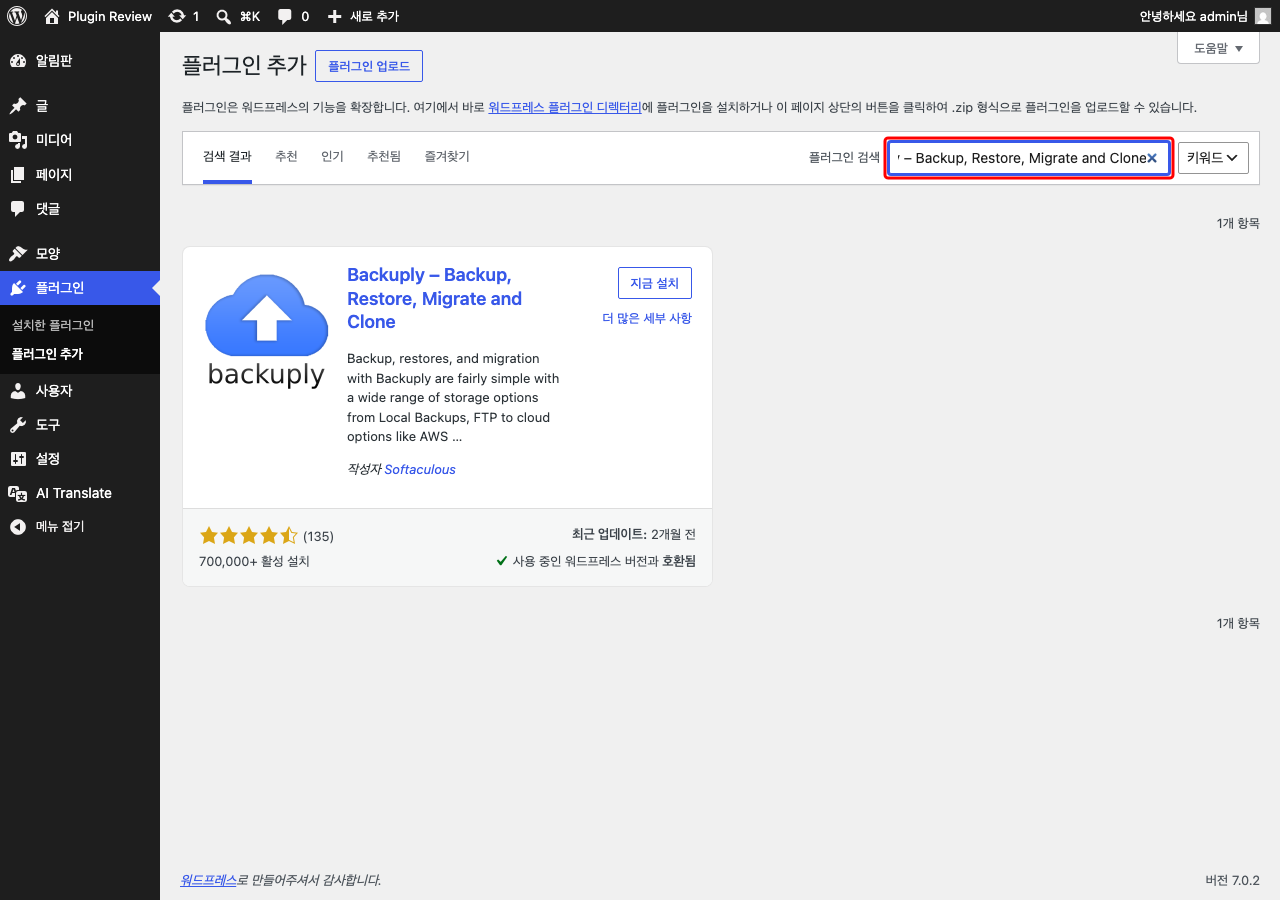The height and width of the screenshot is (900, 1280).
Task: Click the 버전 7.0.2 footer text
Action: click(1233, 880)
